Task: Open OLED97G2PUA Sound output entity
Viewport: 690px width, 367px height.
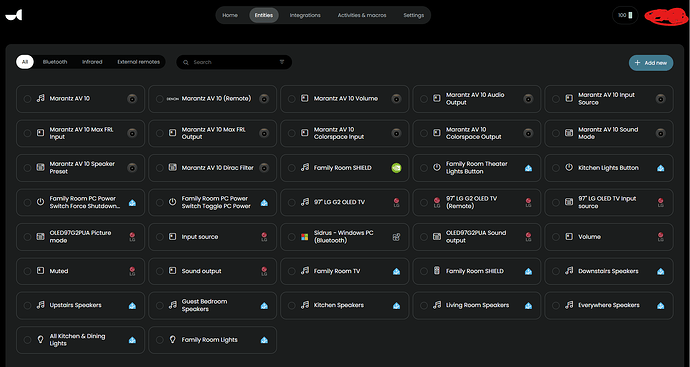Action: point(477,237)
